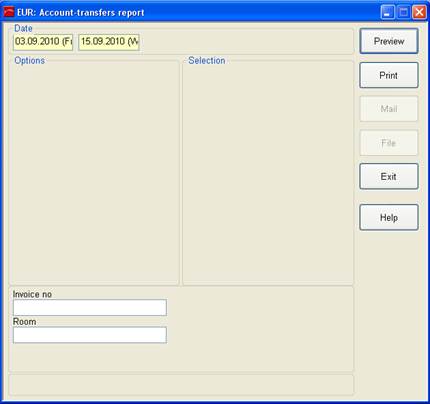Minimize the Account-transfers report window

click(387, 13)
